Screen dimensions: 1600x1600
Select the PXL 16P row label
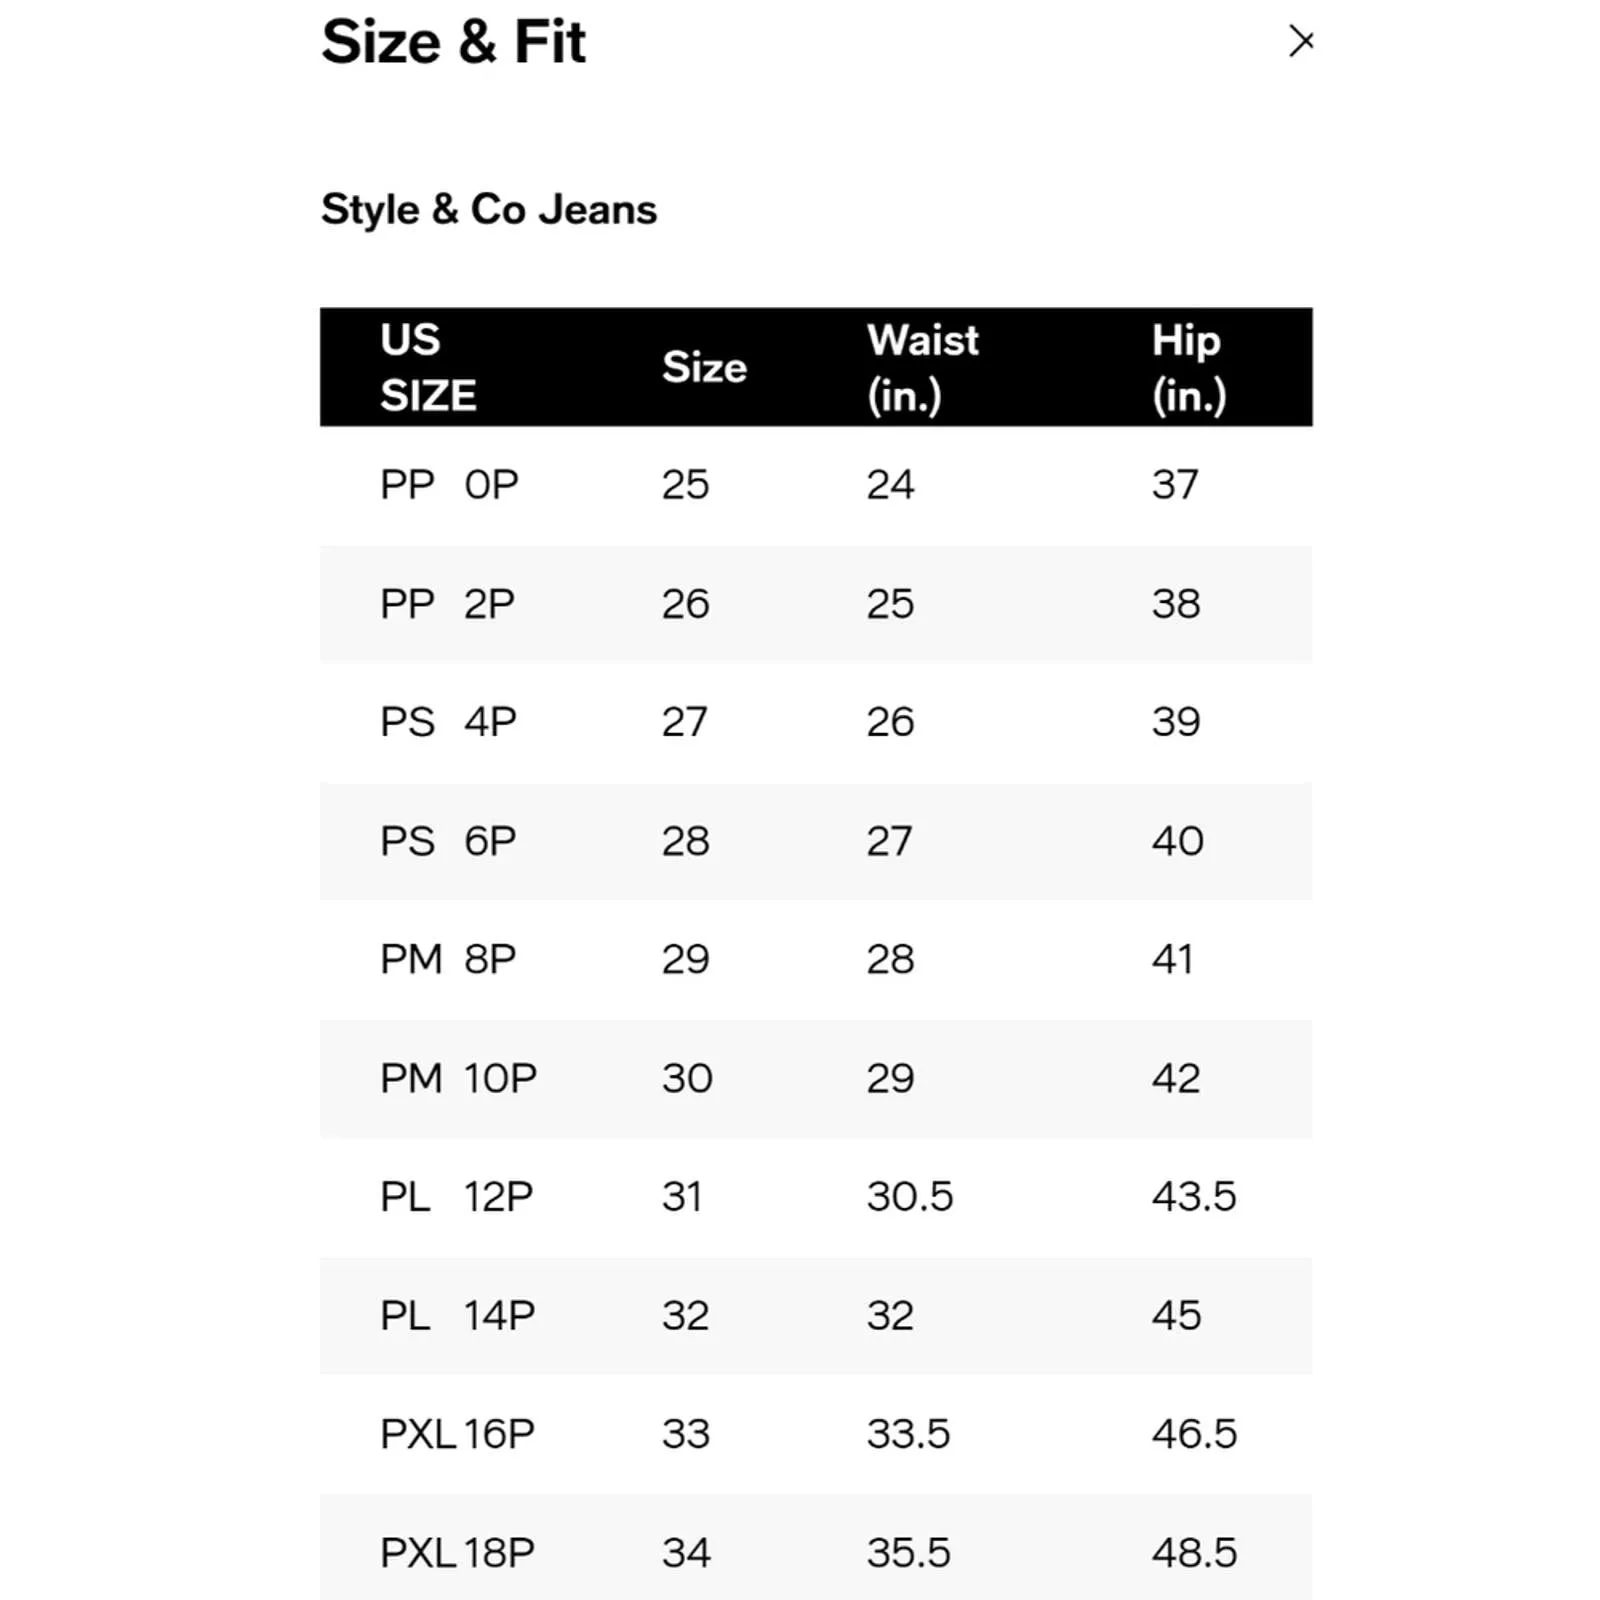point(457,1434)
